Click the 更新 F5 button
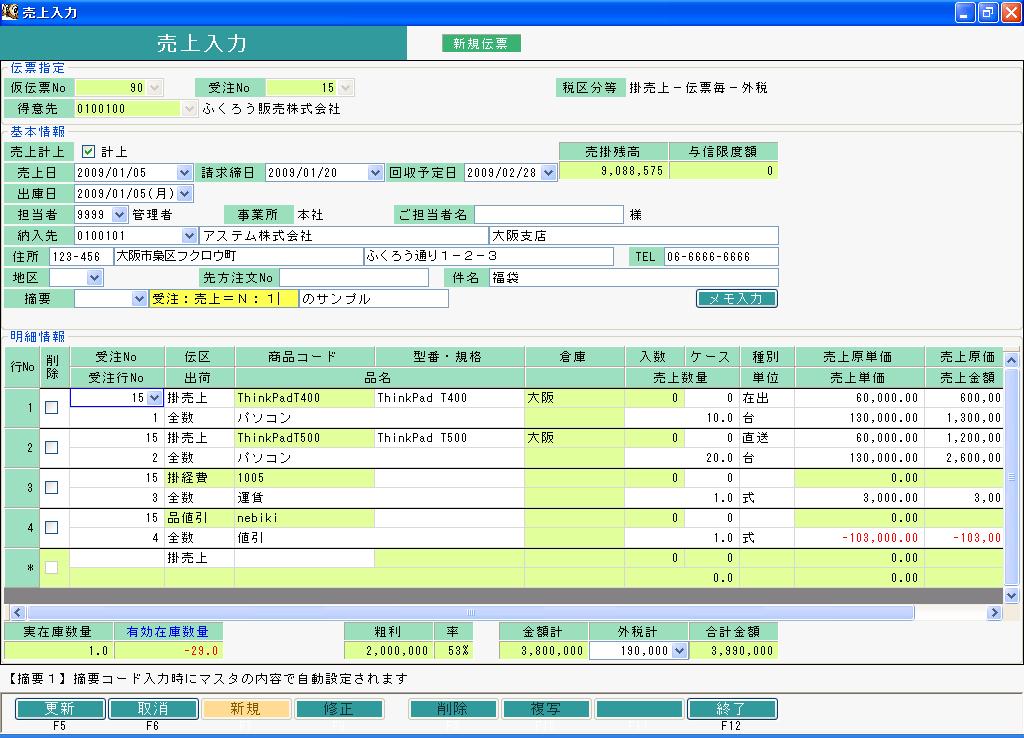Image resolution: width=1024 pixels, height=738 pixels. click(x=59, y=709)
